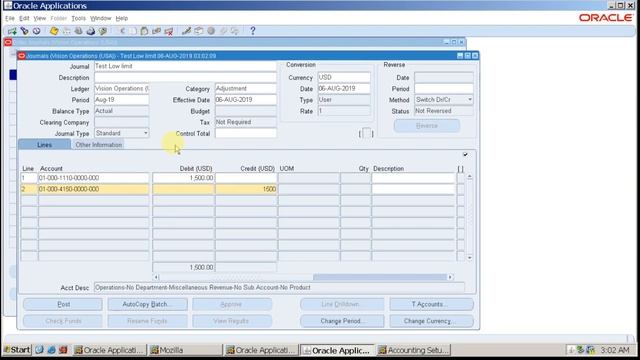Screen dimensions: 640x360
Task: Click the Start button on taskbar
Action: (17, 350)
